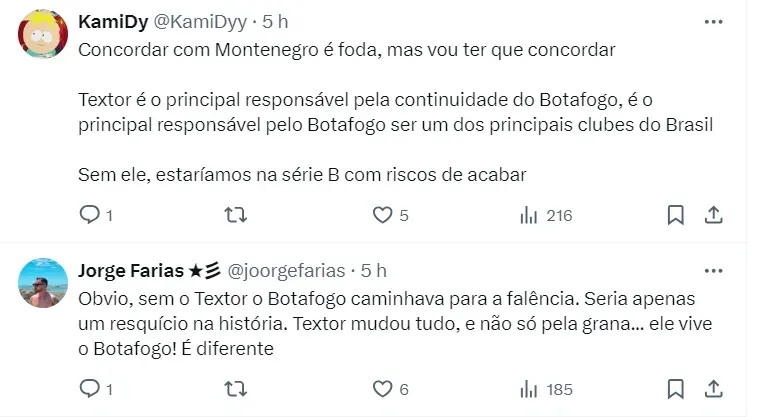773x417 pixels.
Task: Repost Jorge Farias's tweet
Action: pos(235,388)
